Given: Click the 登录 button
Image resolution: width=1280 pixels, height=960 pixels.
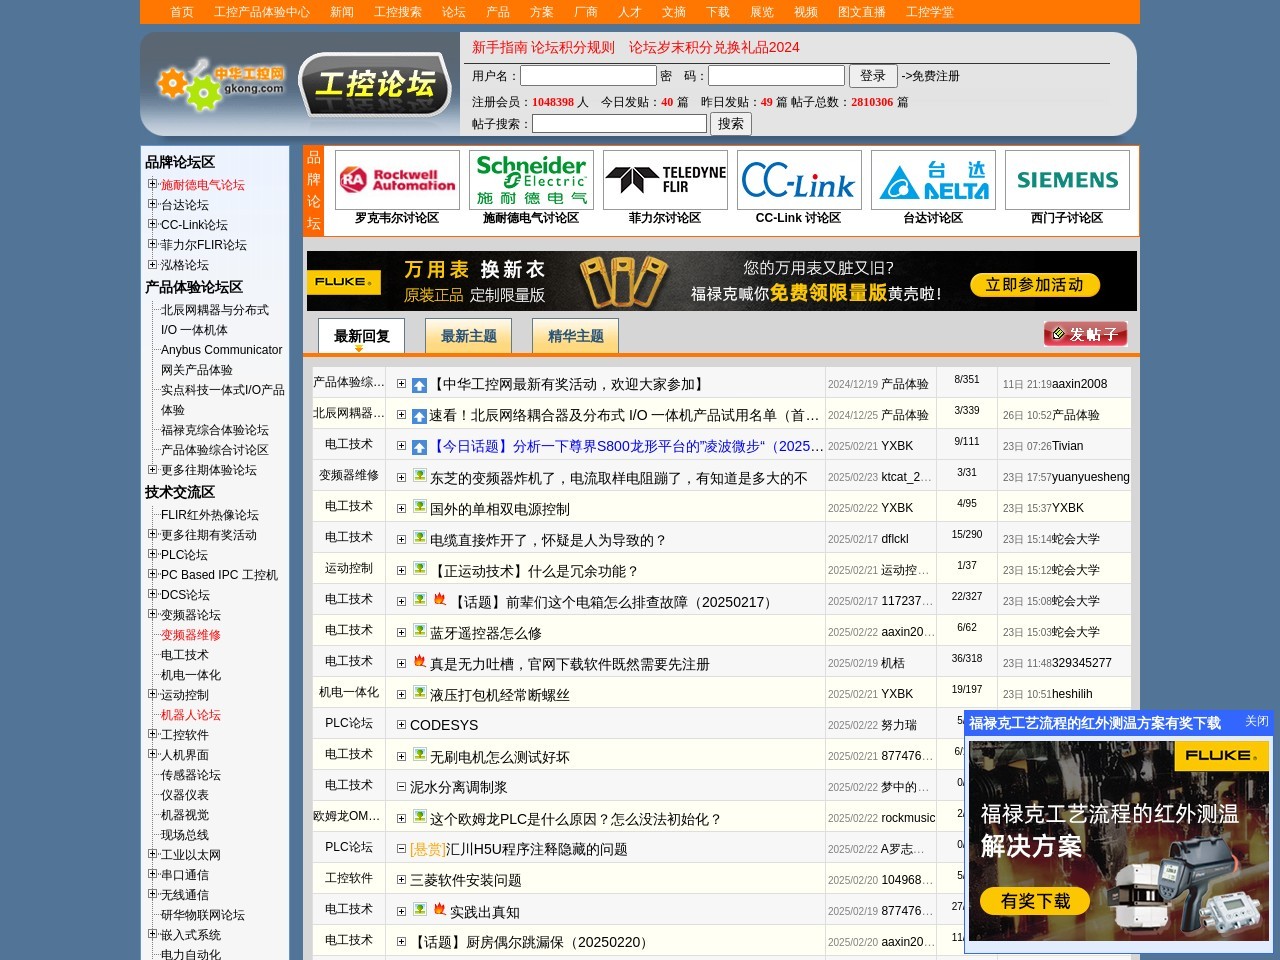Looking at the screenshot, I should pyautogui.click(x=873, y=76).
